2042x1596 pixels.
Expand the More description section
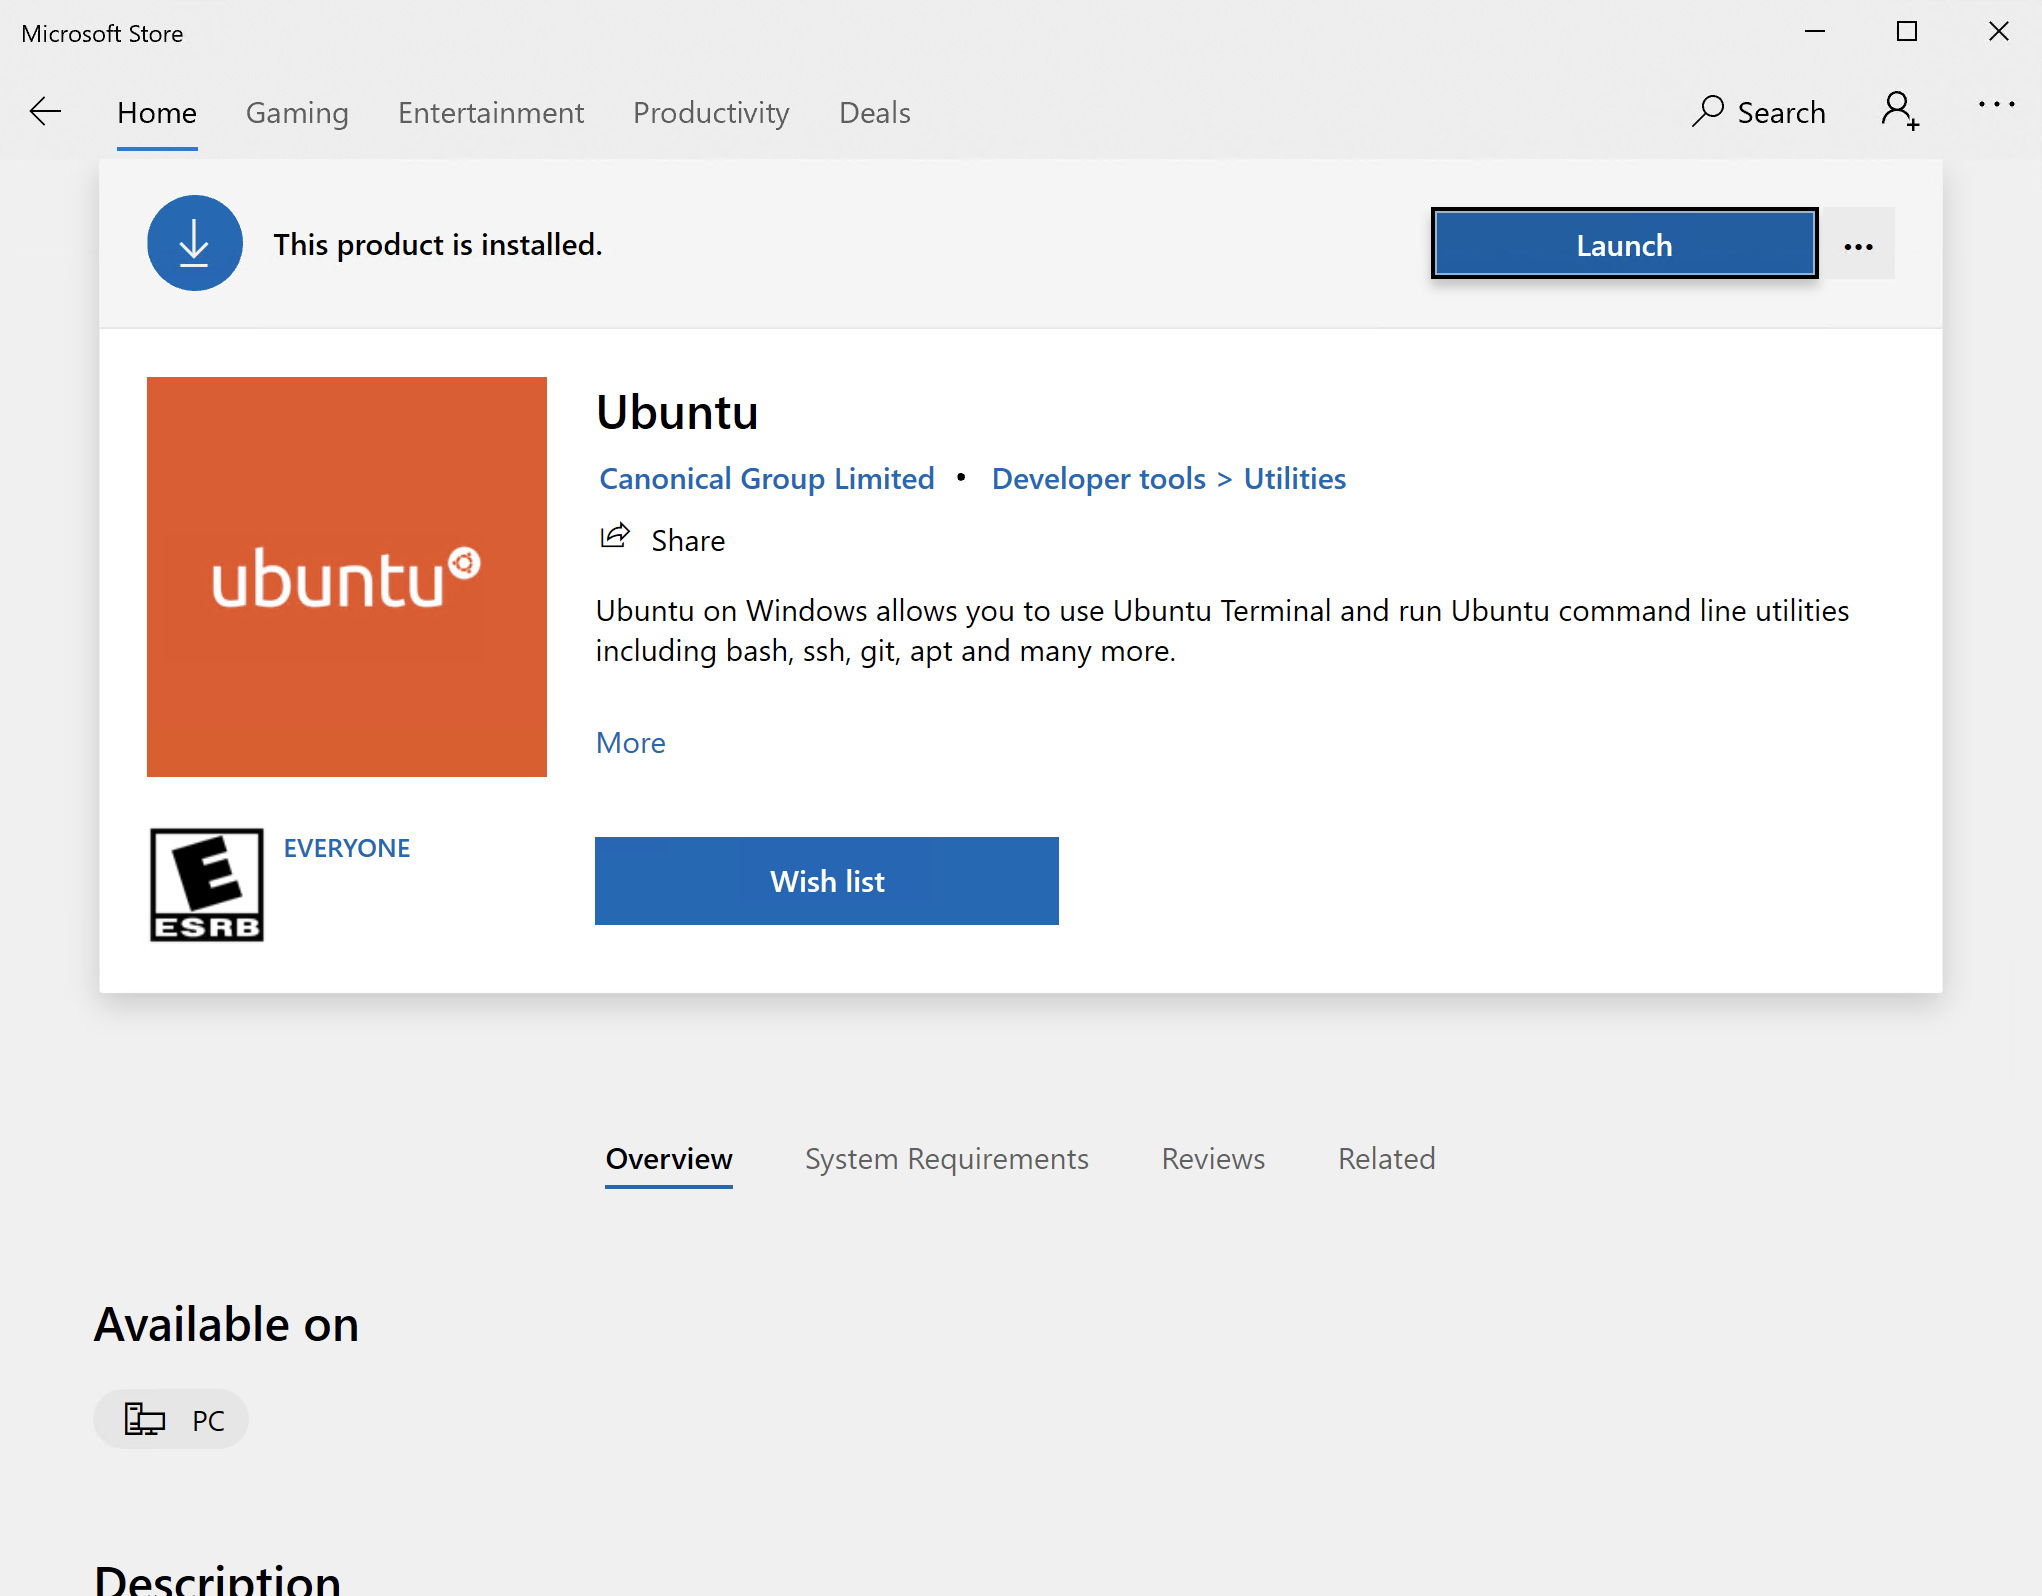[x=630, y=741]
